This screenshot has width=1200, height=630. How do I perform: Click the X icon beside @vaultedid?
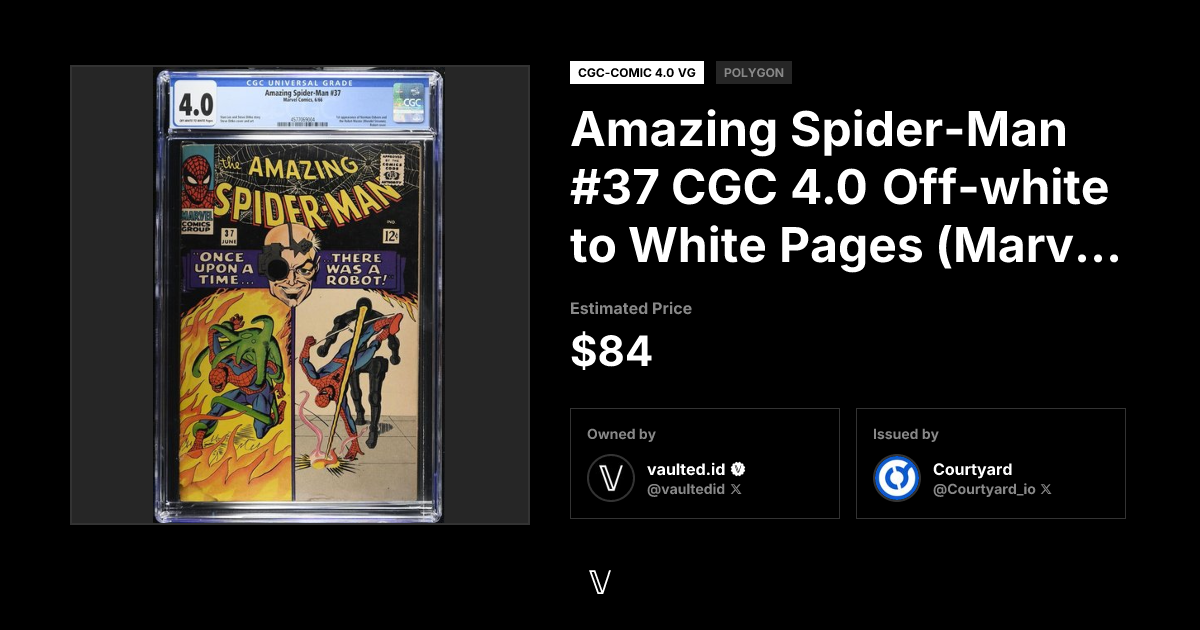736,490
